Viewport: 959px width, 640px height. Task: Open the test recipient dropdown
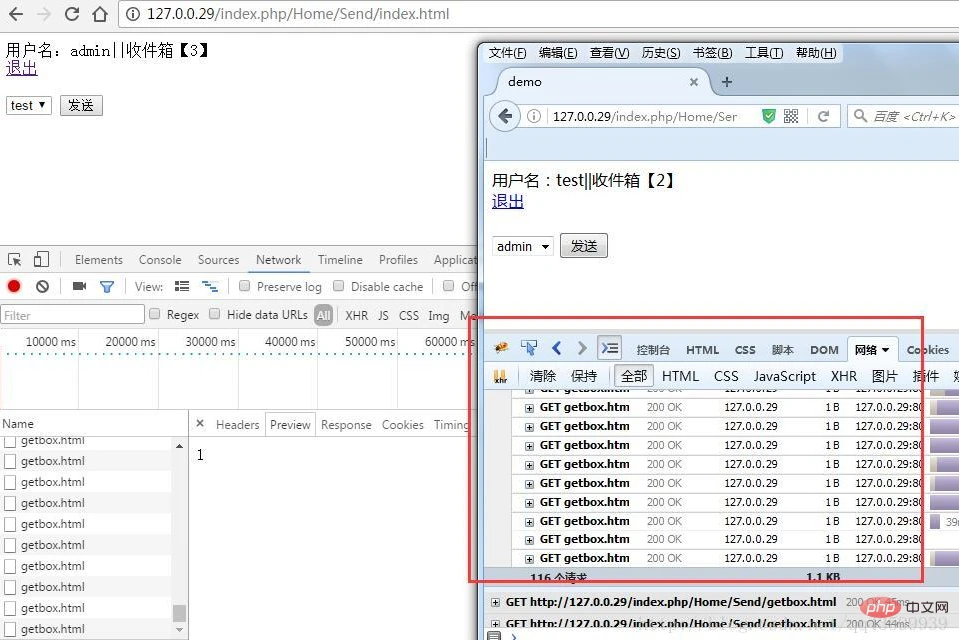coord(28,105)
